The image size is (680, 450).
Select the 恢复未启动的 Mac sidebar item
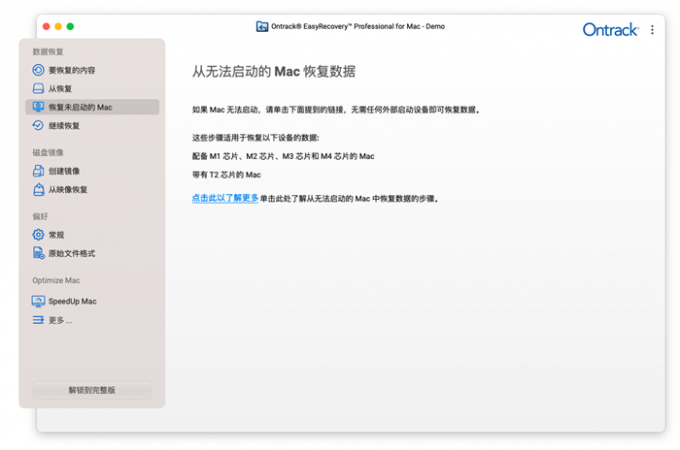point(92,107)
